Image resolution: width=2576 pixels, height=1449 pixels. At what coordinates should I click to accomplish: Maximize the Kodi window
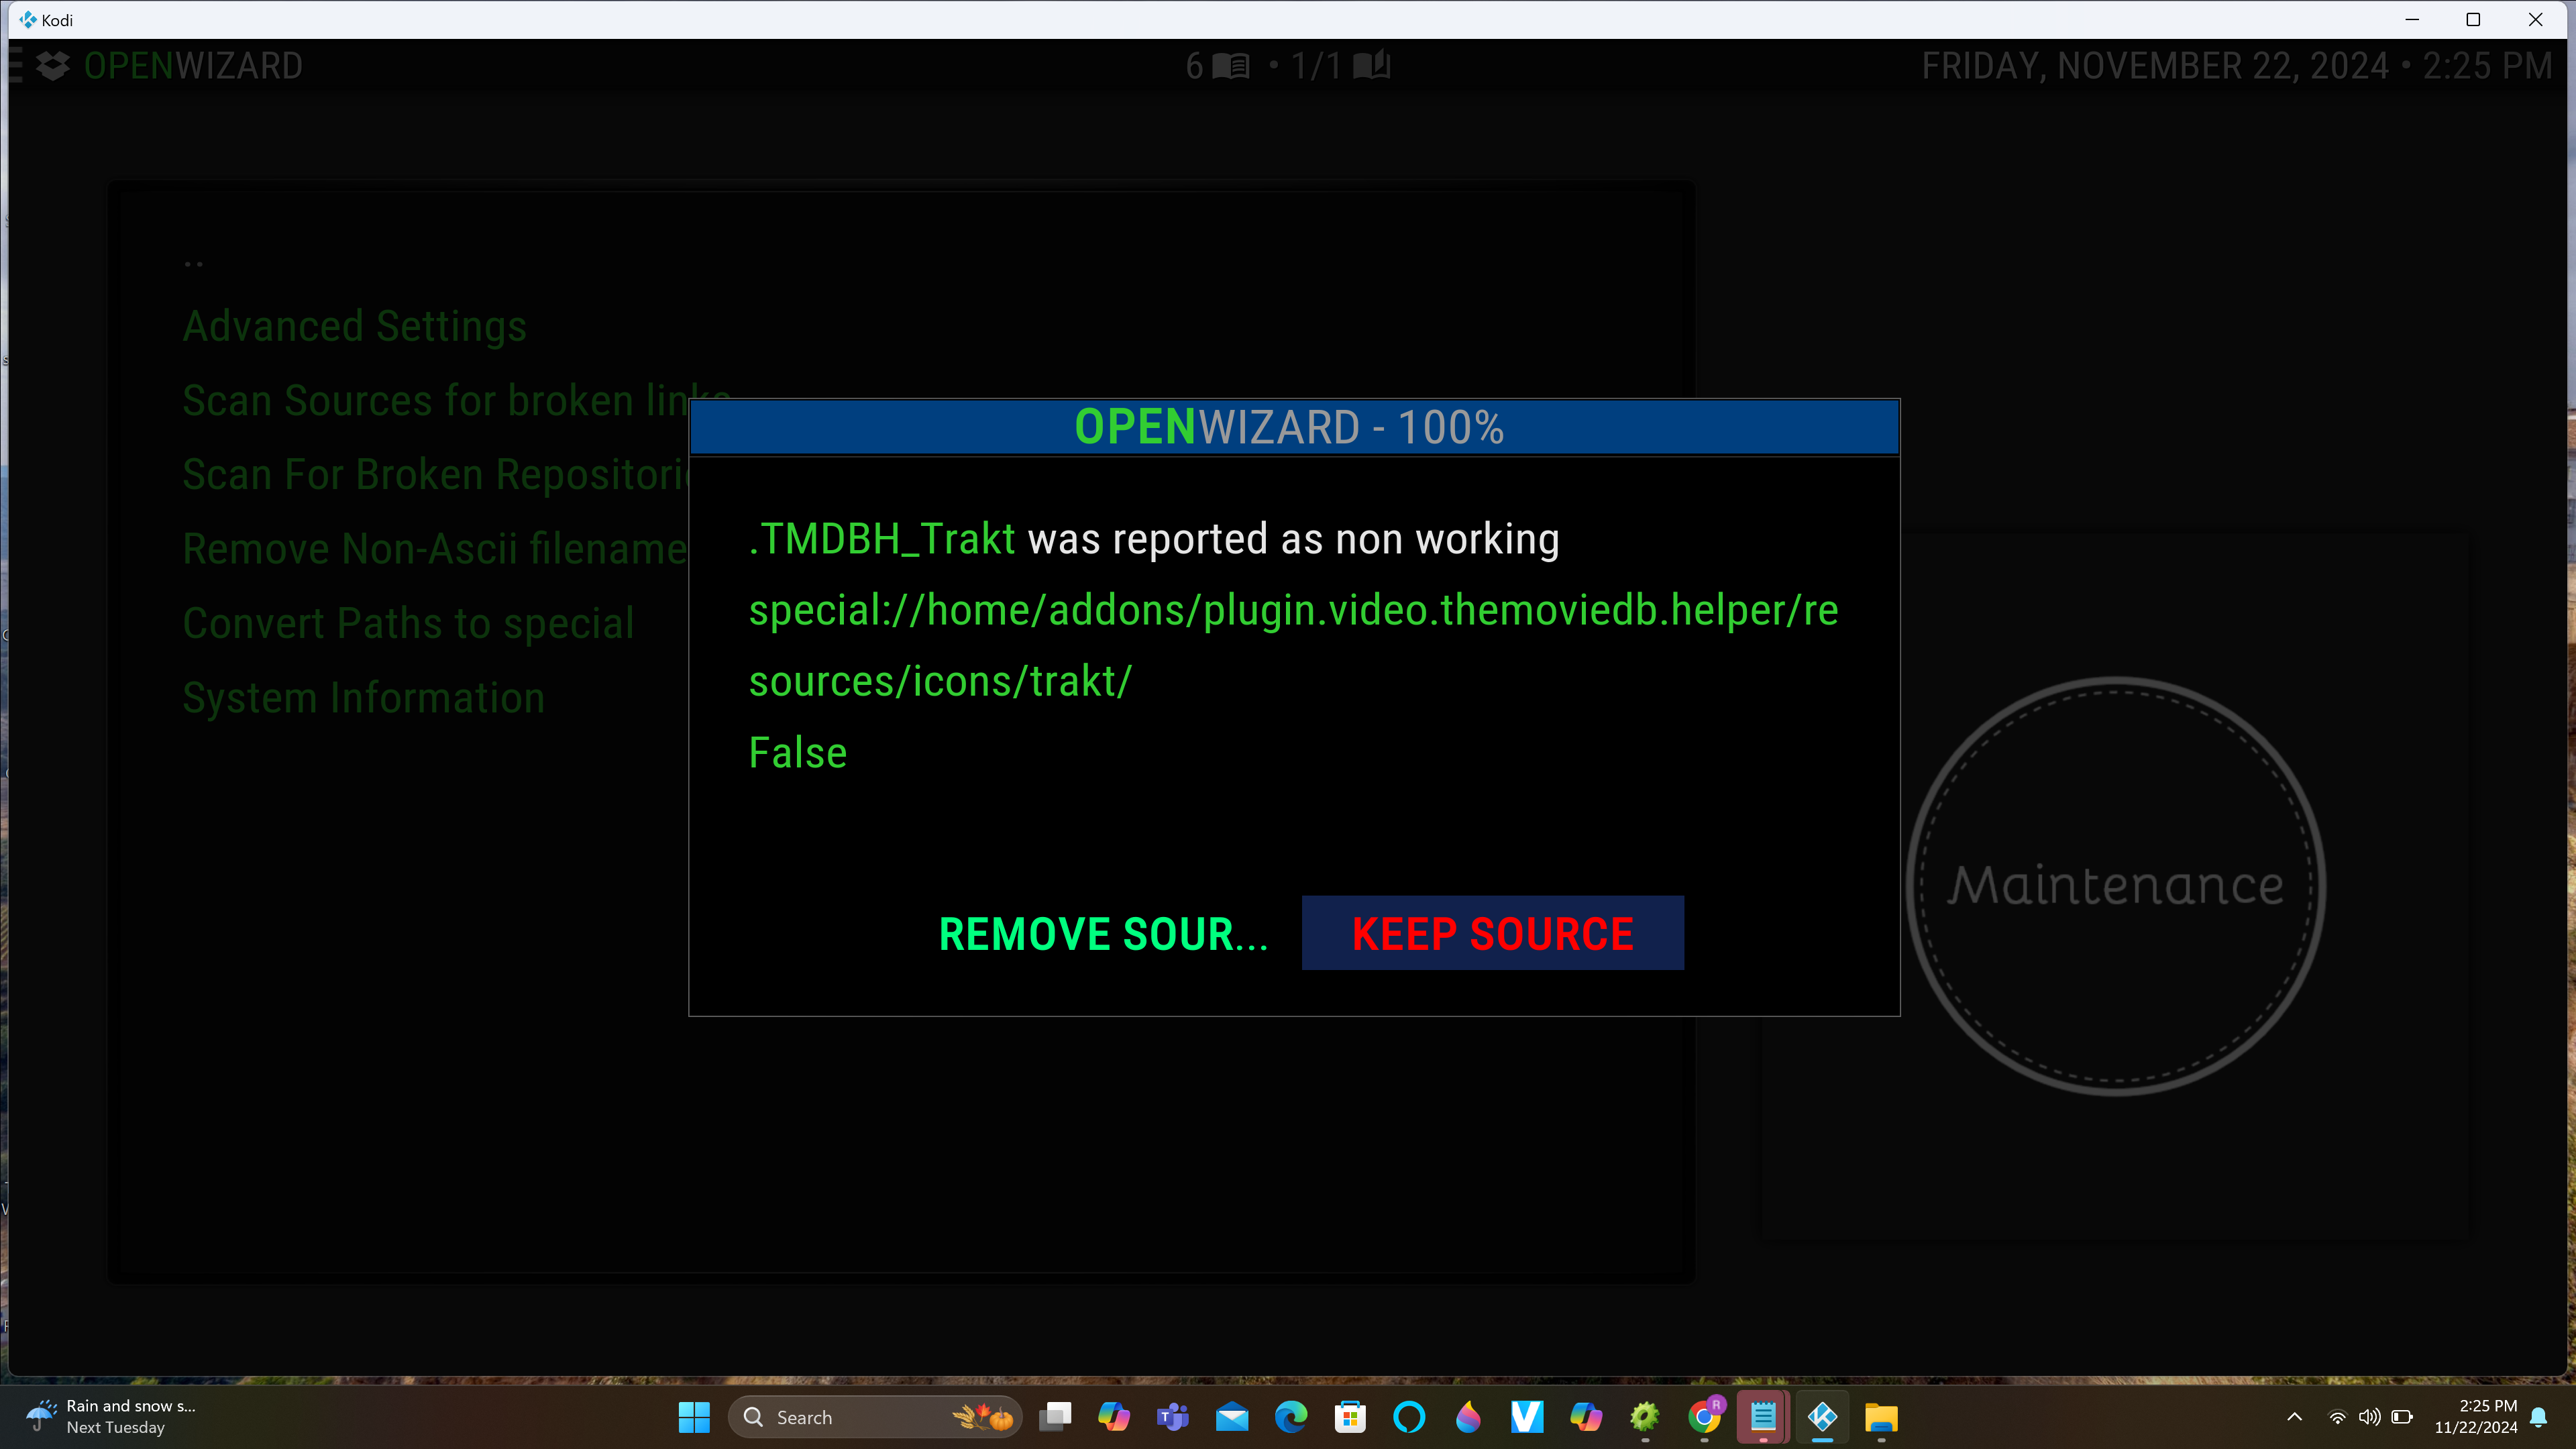pyautogui.click(x=2473, y=19)
